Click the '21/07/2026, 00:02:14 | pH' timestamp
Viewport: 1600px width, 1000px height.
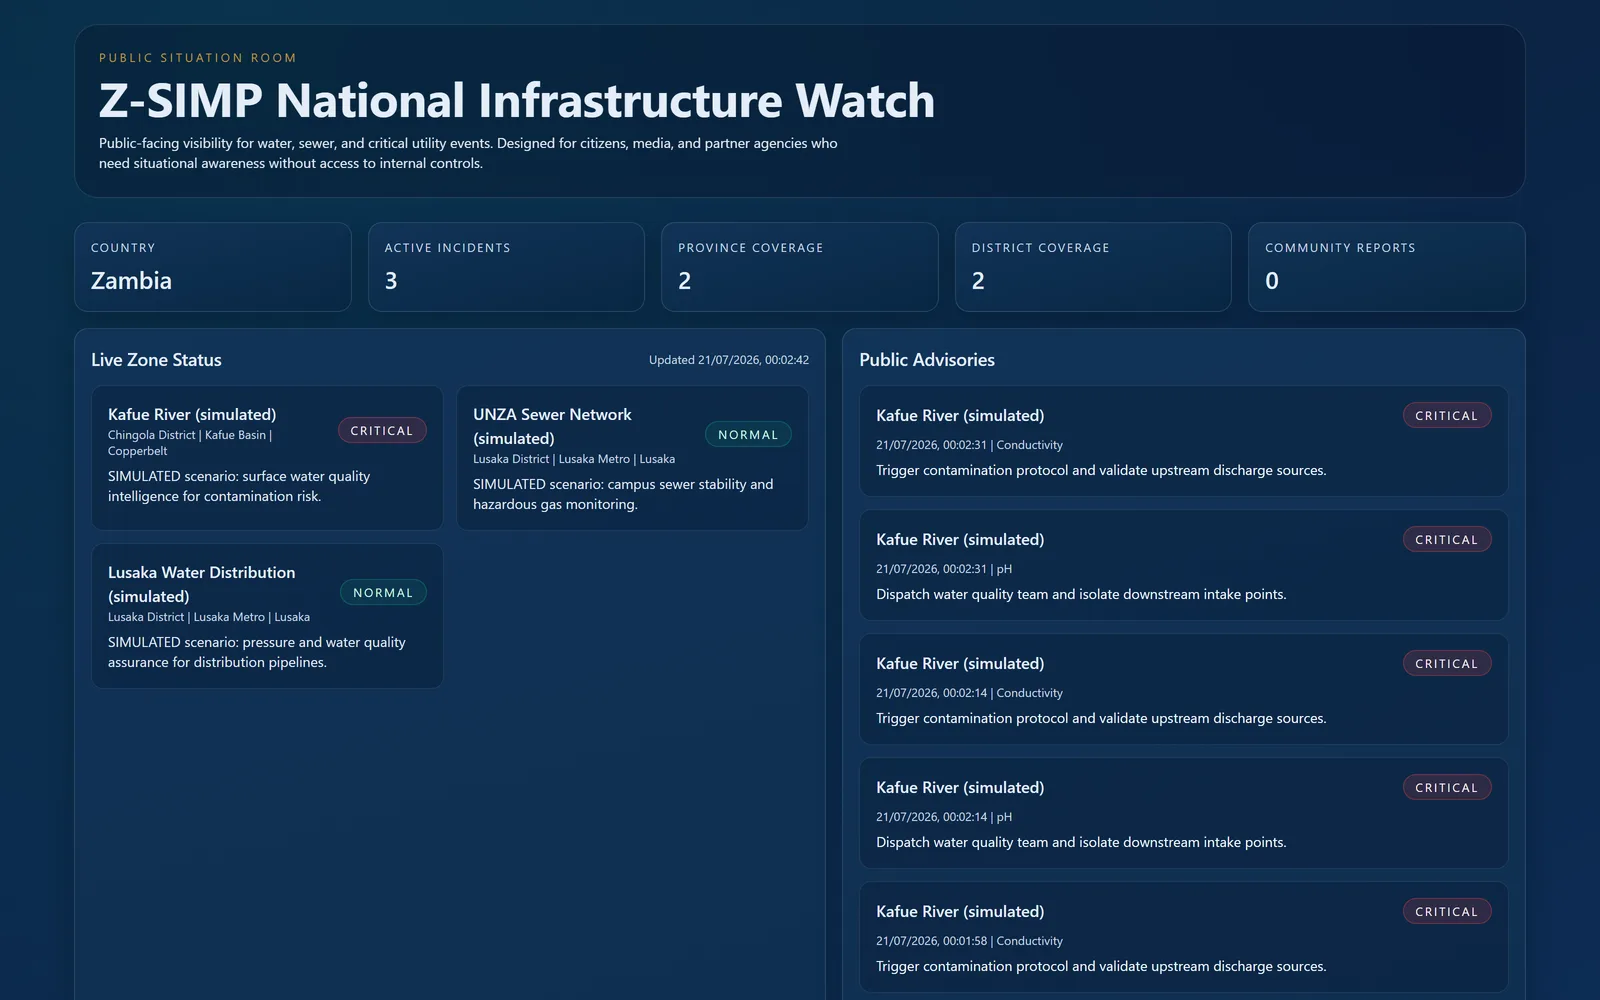944,817
